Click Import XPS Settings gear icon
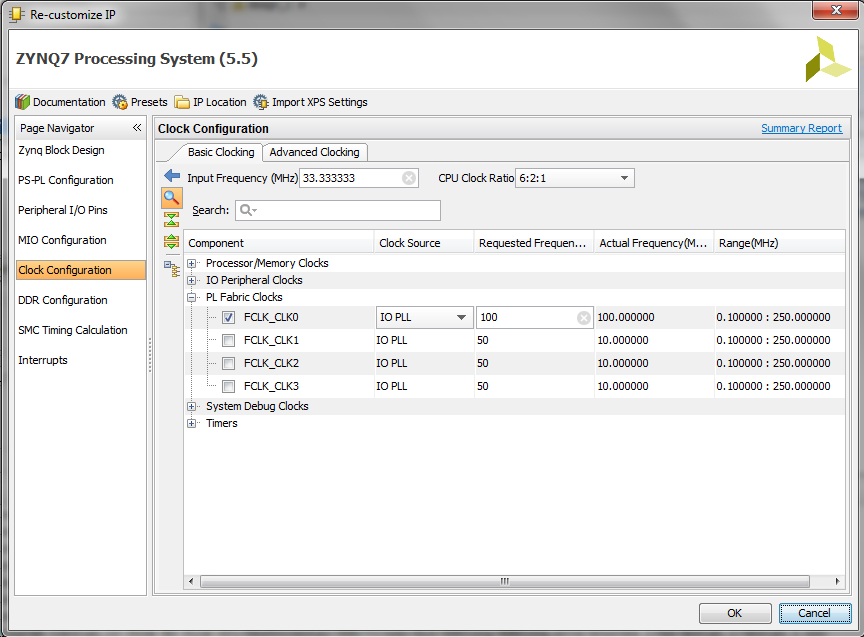Screen dimensions: 864x637 click(261, 102)
